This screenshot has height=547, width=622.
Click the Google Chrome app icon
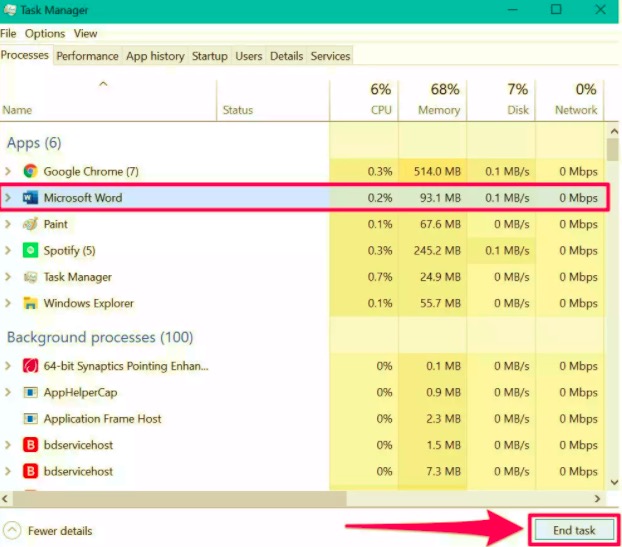[31, 171]
